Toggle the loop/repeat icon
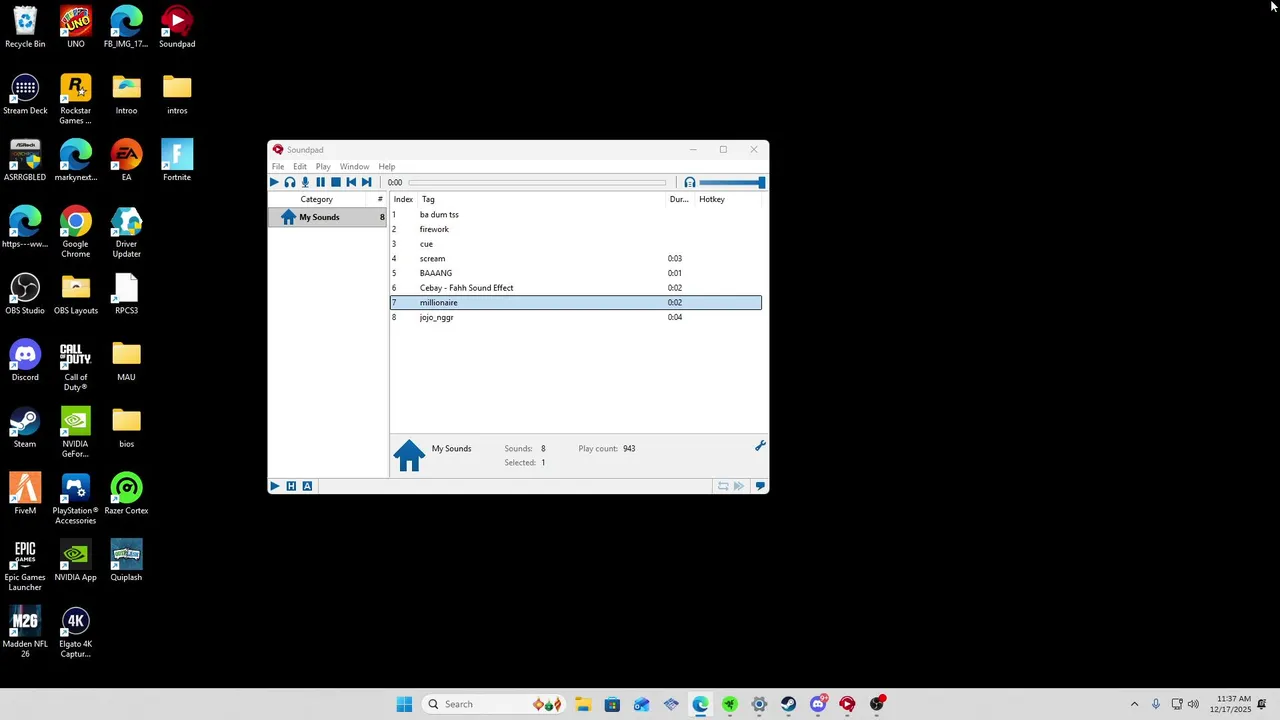This screenshot has width=1280, height=720. pyautogui.click(x=723, y=486)
